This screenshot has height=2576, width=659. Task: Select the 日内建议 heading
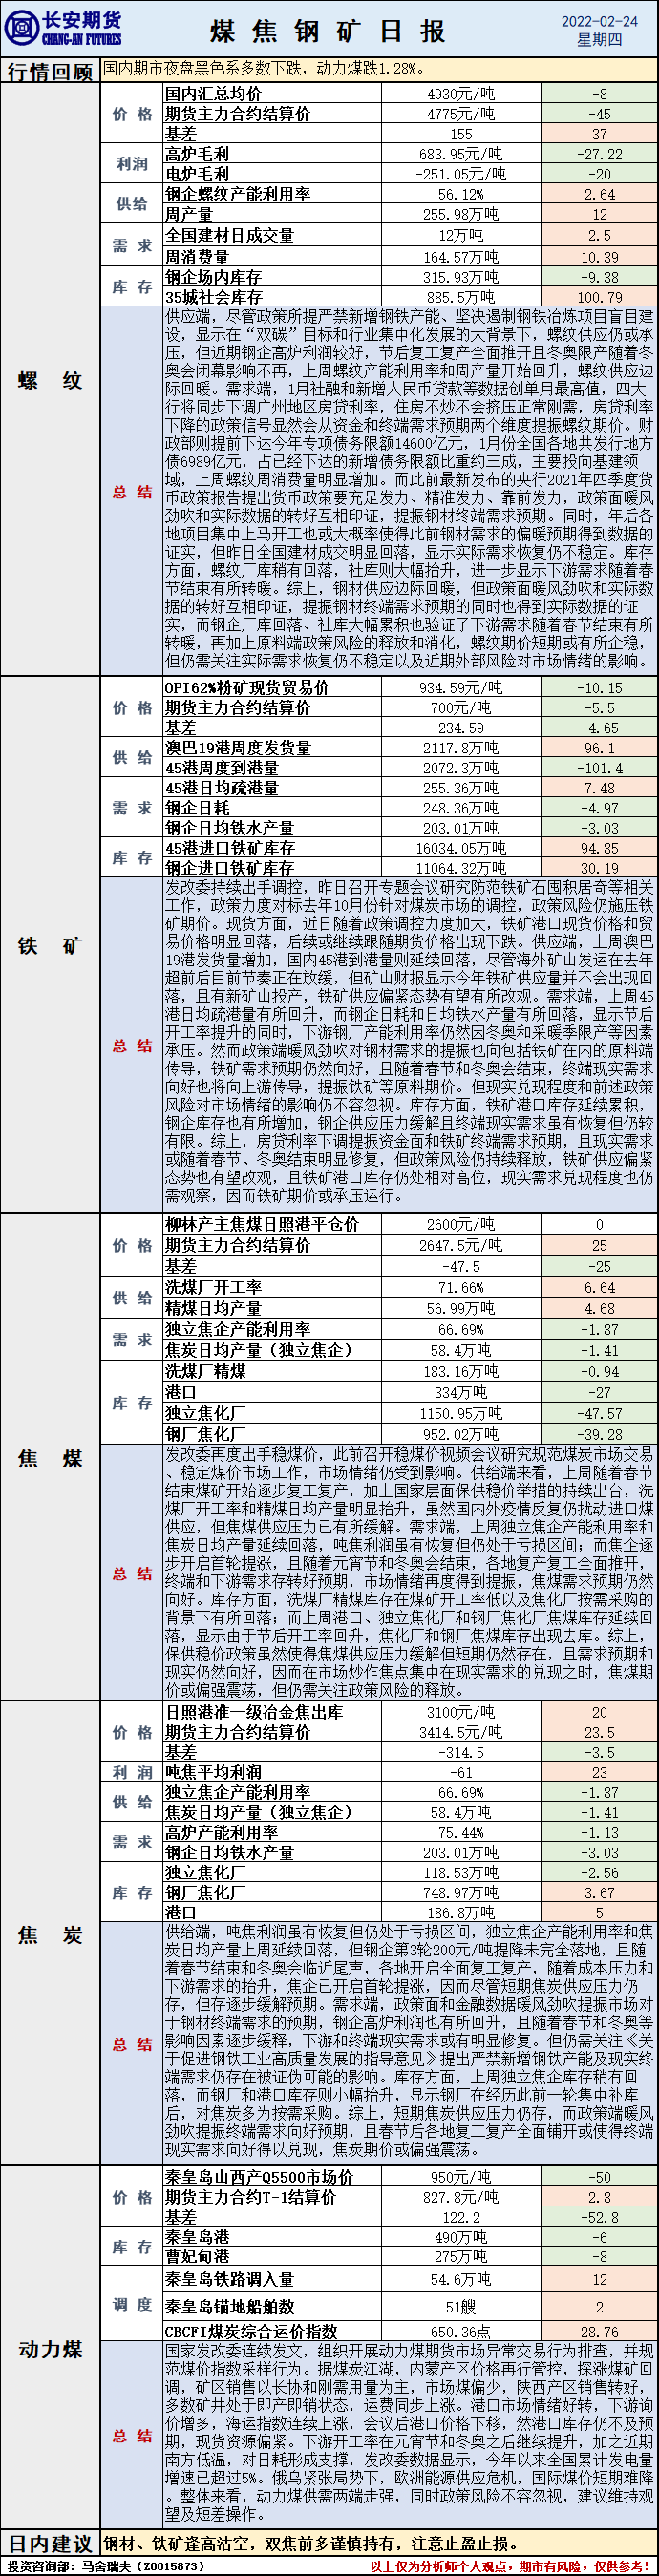[x=50, y=2544]
